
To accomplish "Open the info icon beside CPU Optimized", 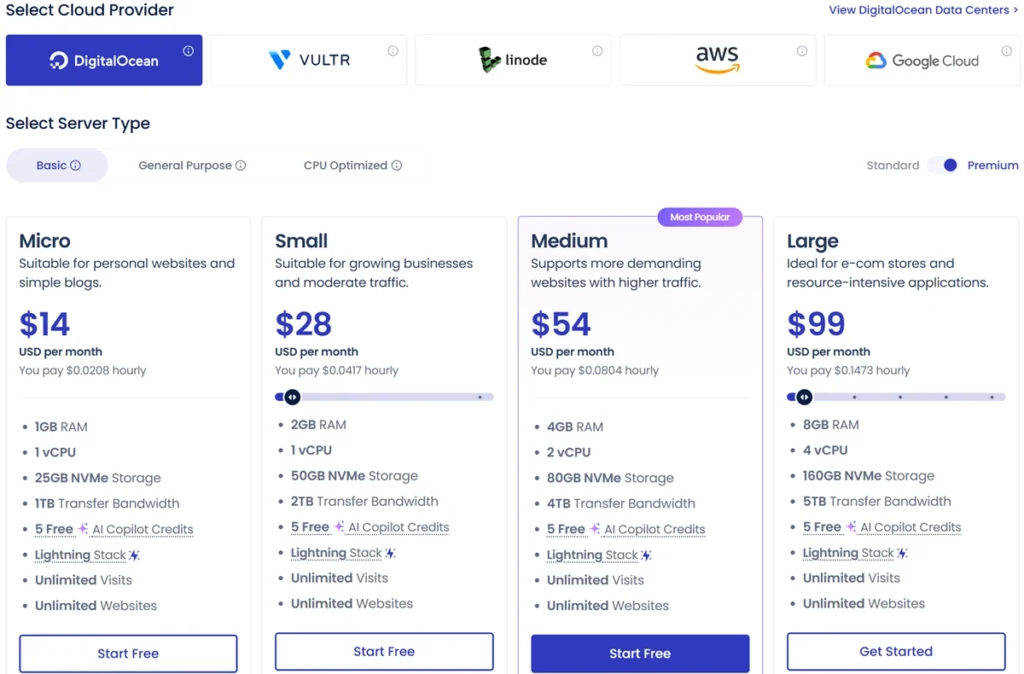I will 397,165.
